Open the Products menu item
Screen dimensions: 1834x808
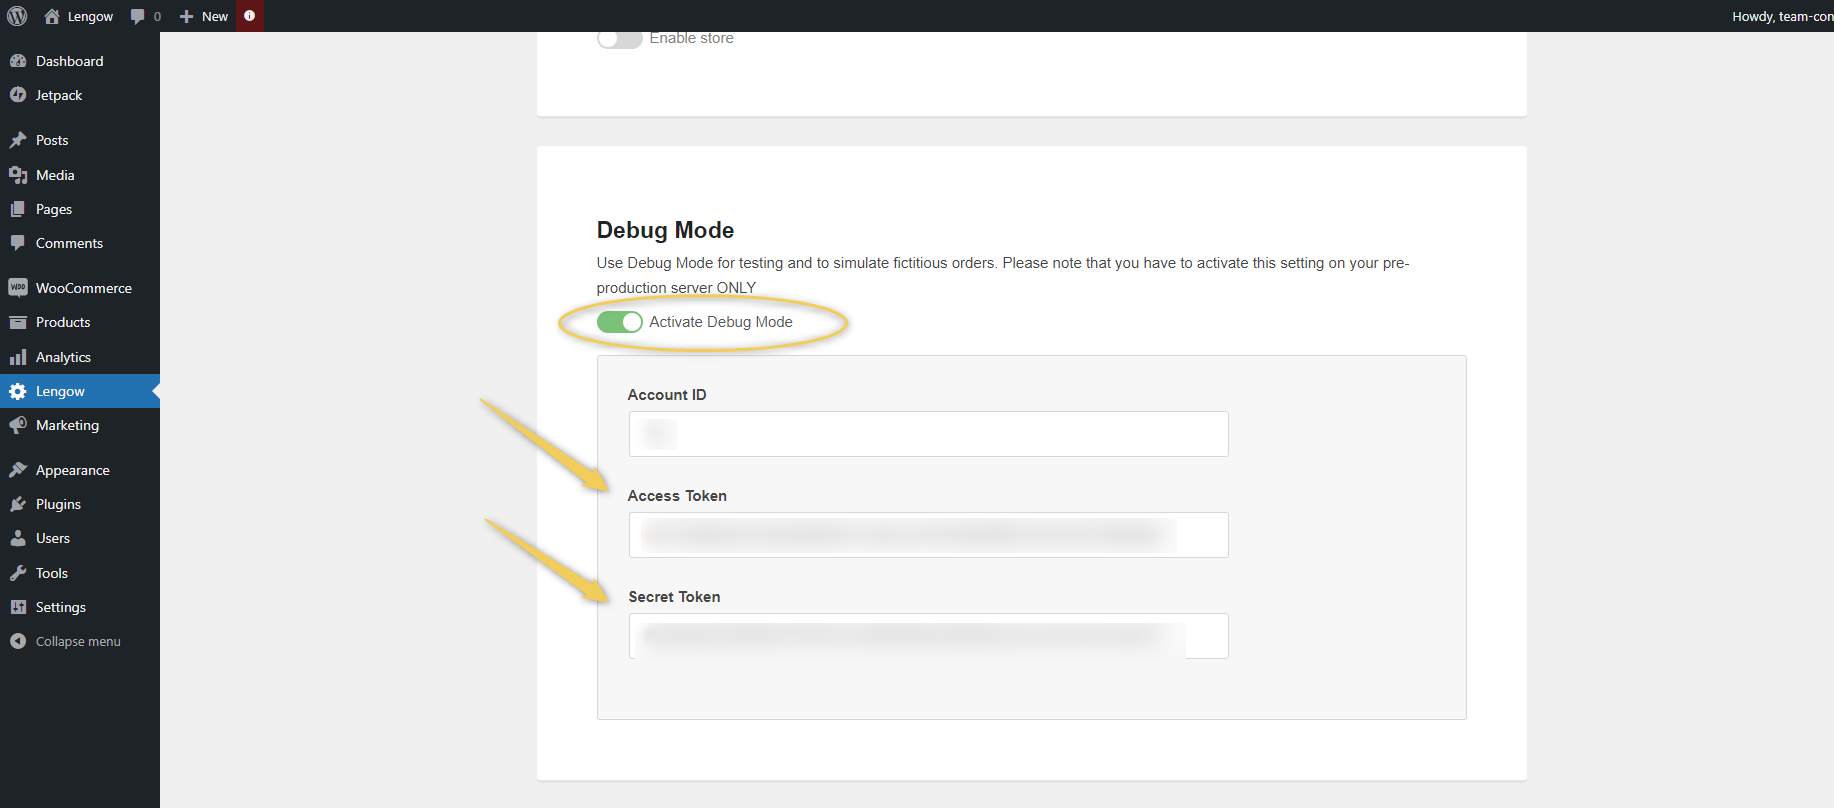63,322
